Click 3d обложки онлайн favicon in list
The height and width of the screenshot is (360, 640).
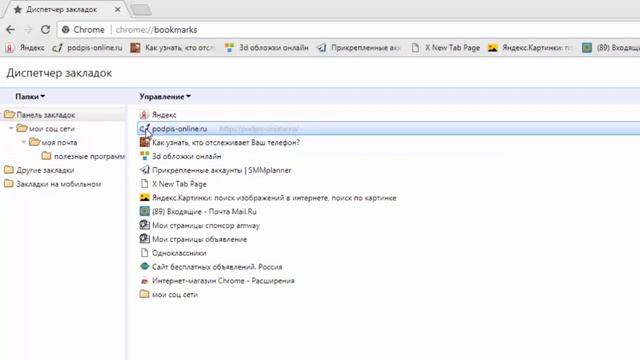(144, 156)
